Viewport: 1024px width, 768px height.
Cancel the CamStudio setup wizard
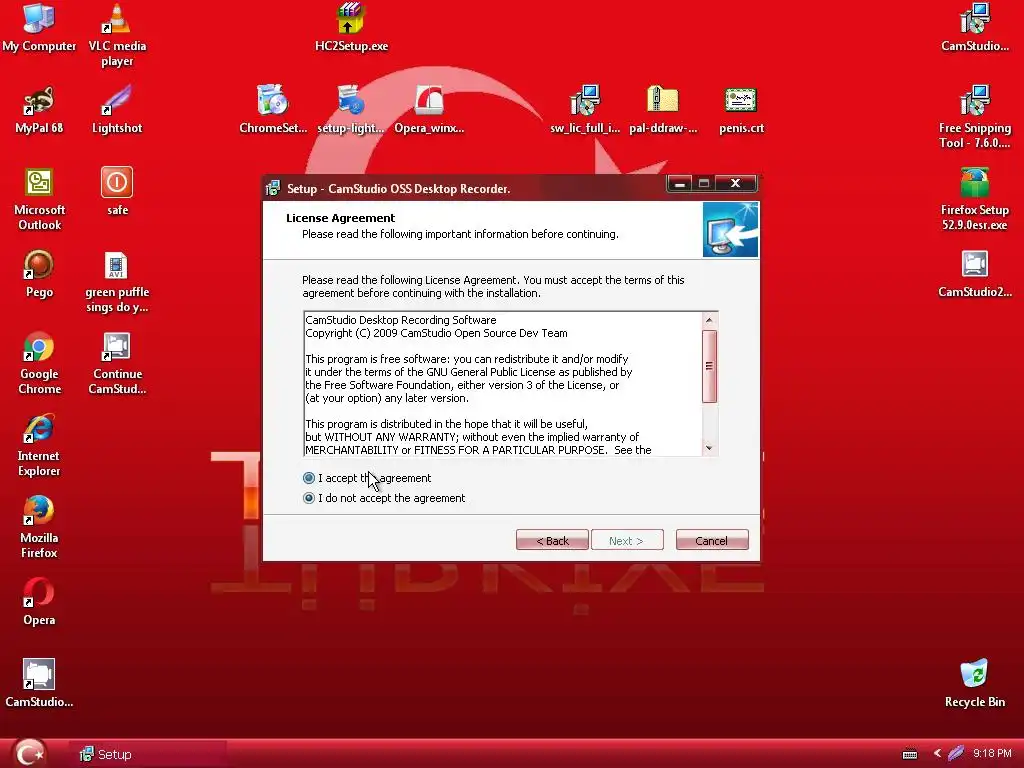click(x=712, y=540)
